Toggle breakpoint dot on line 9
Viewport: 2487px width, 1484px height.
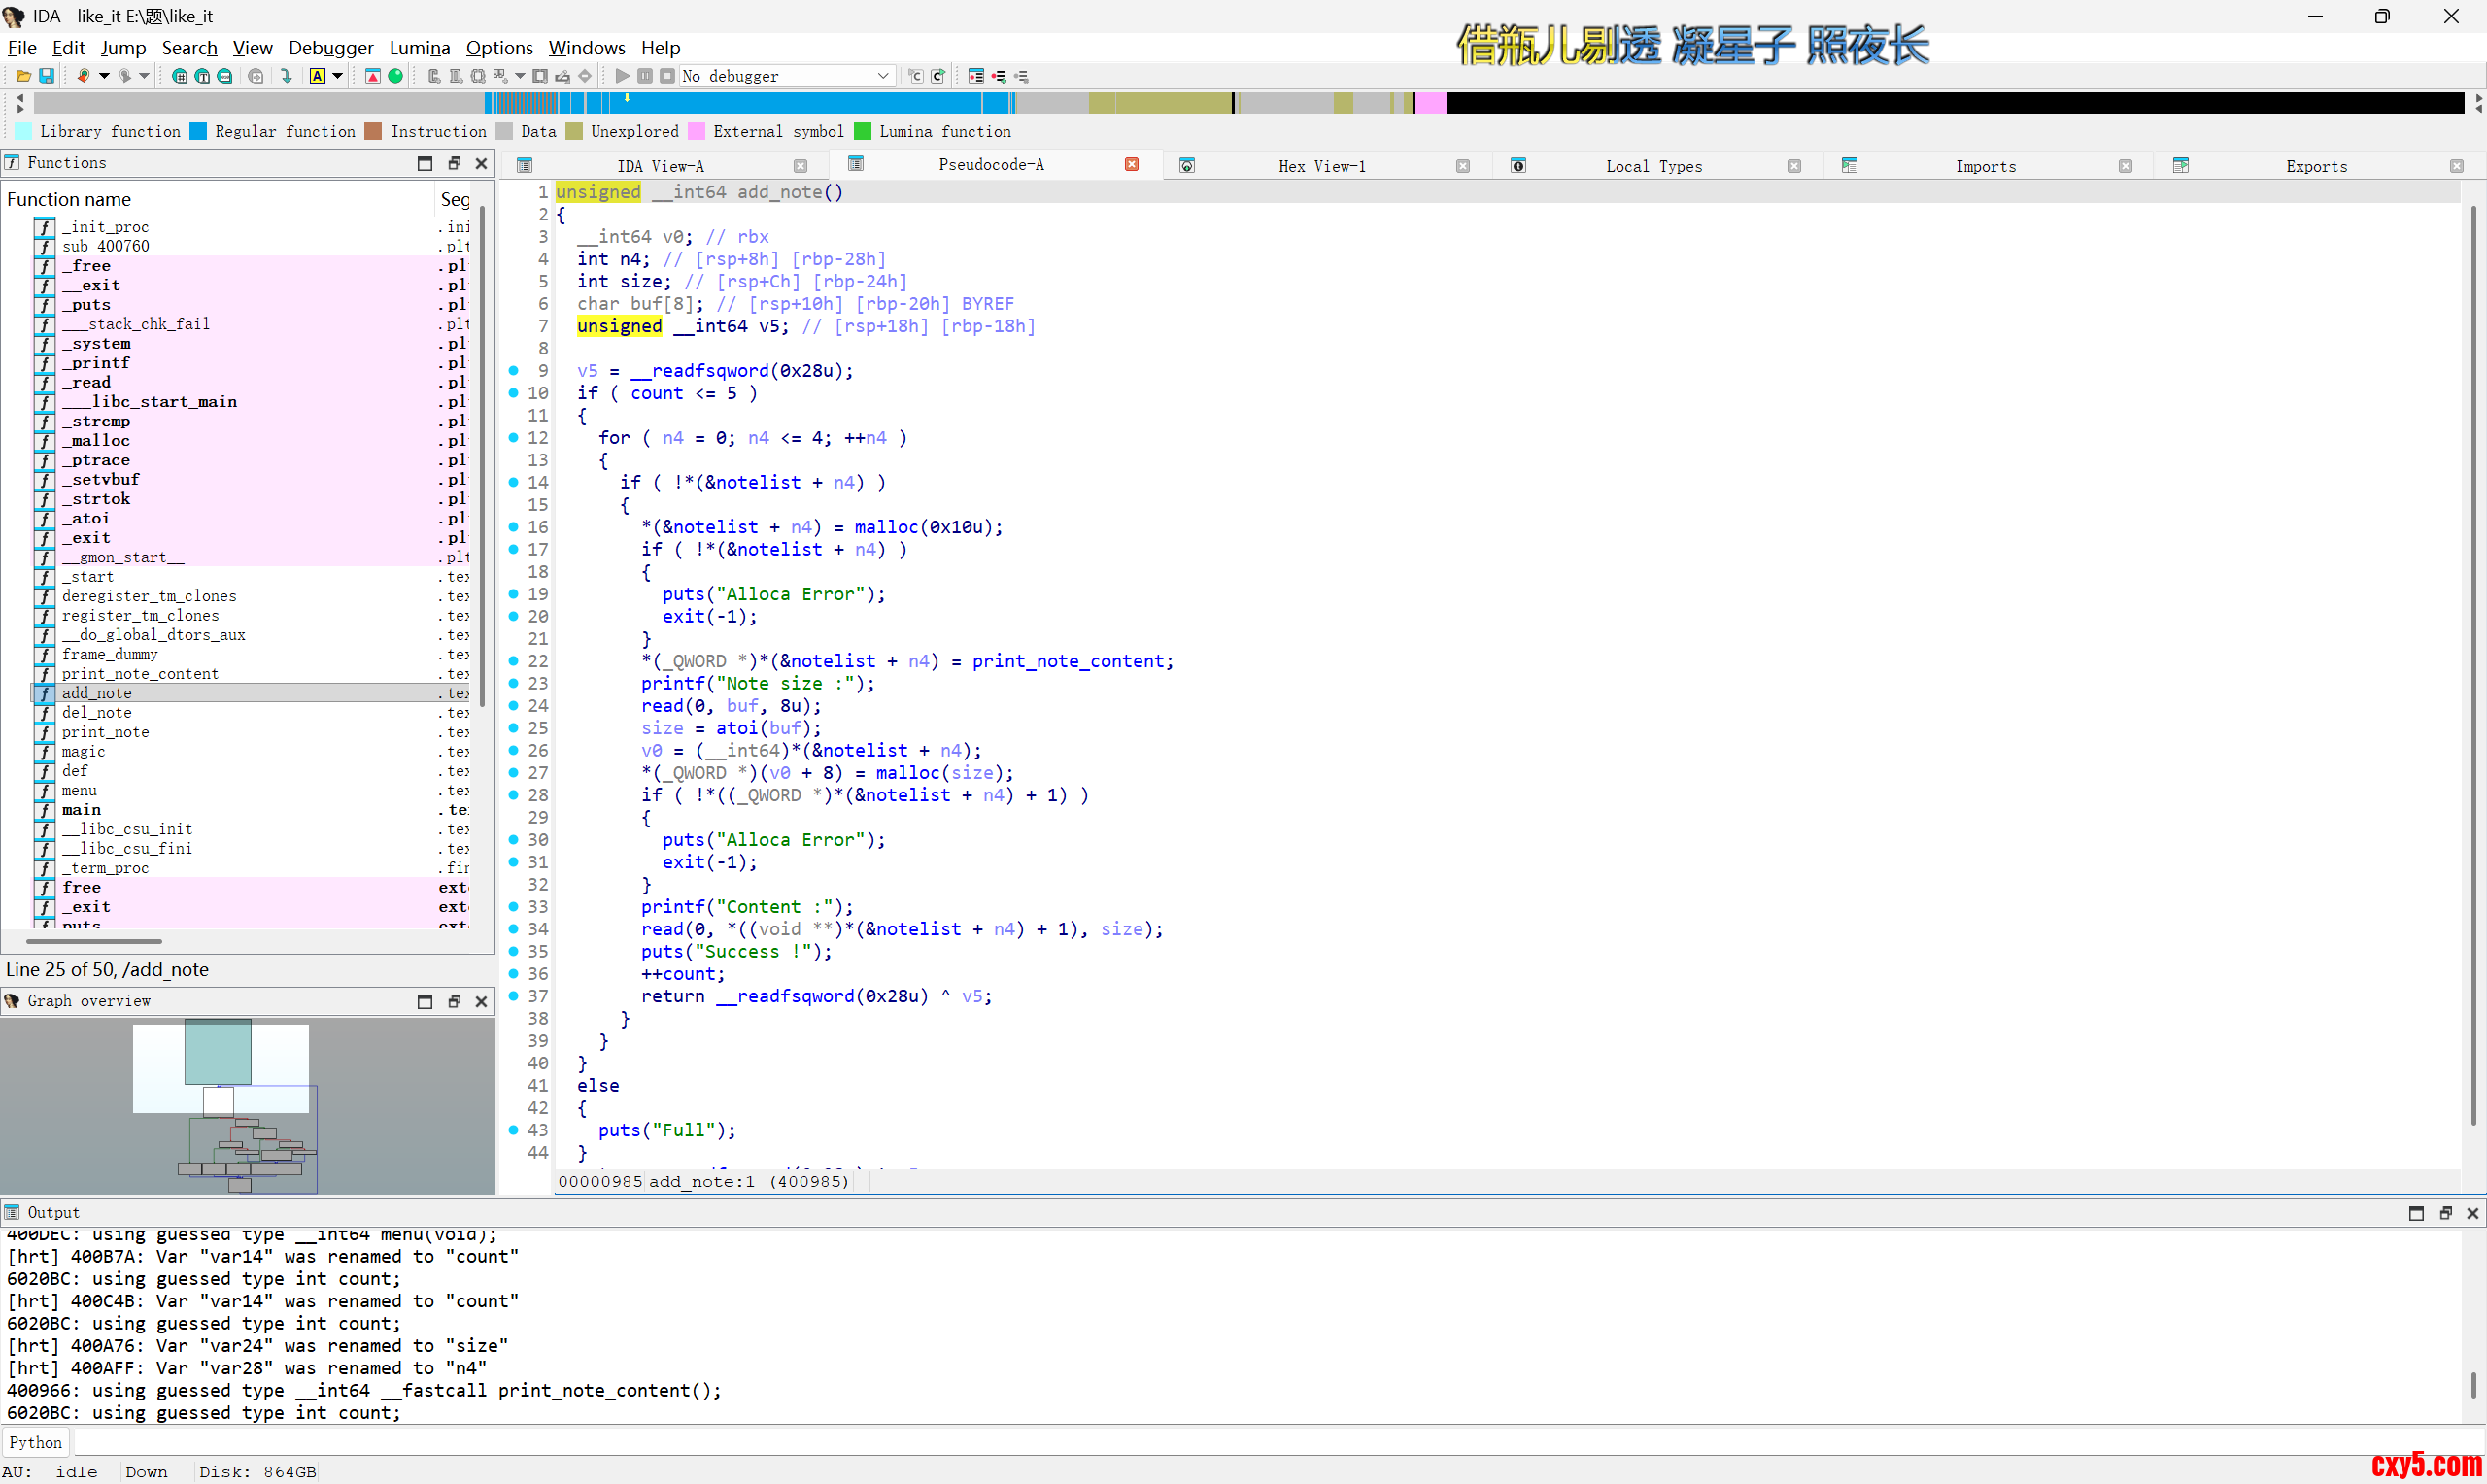point(514,371)
